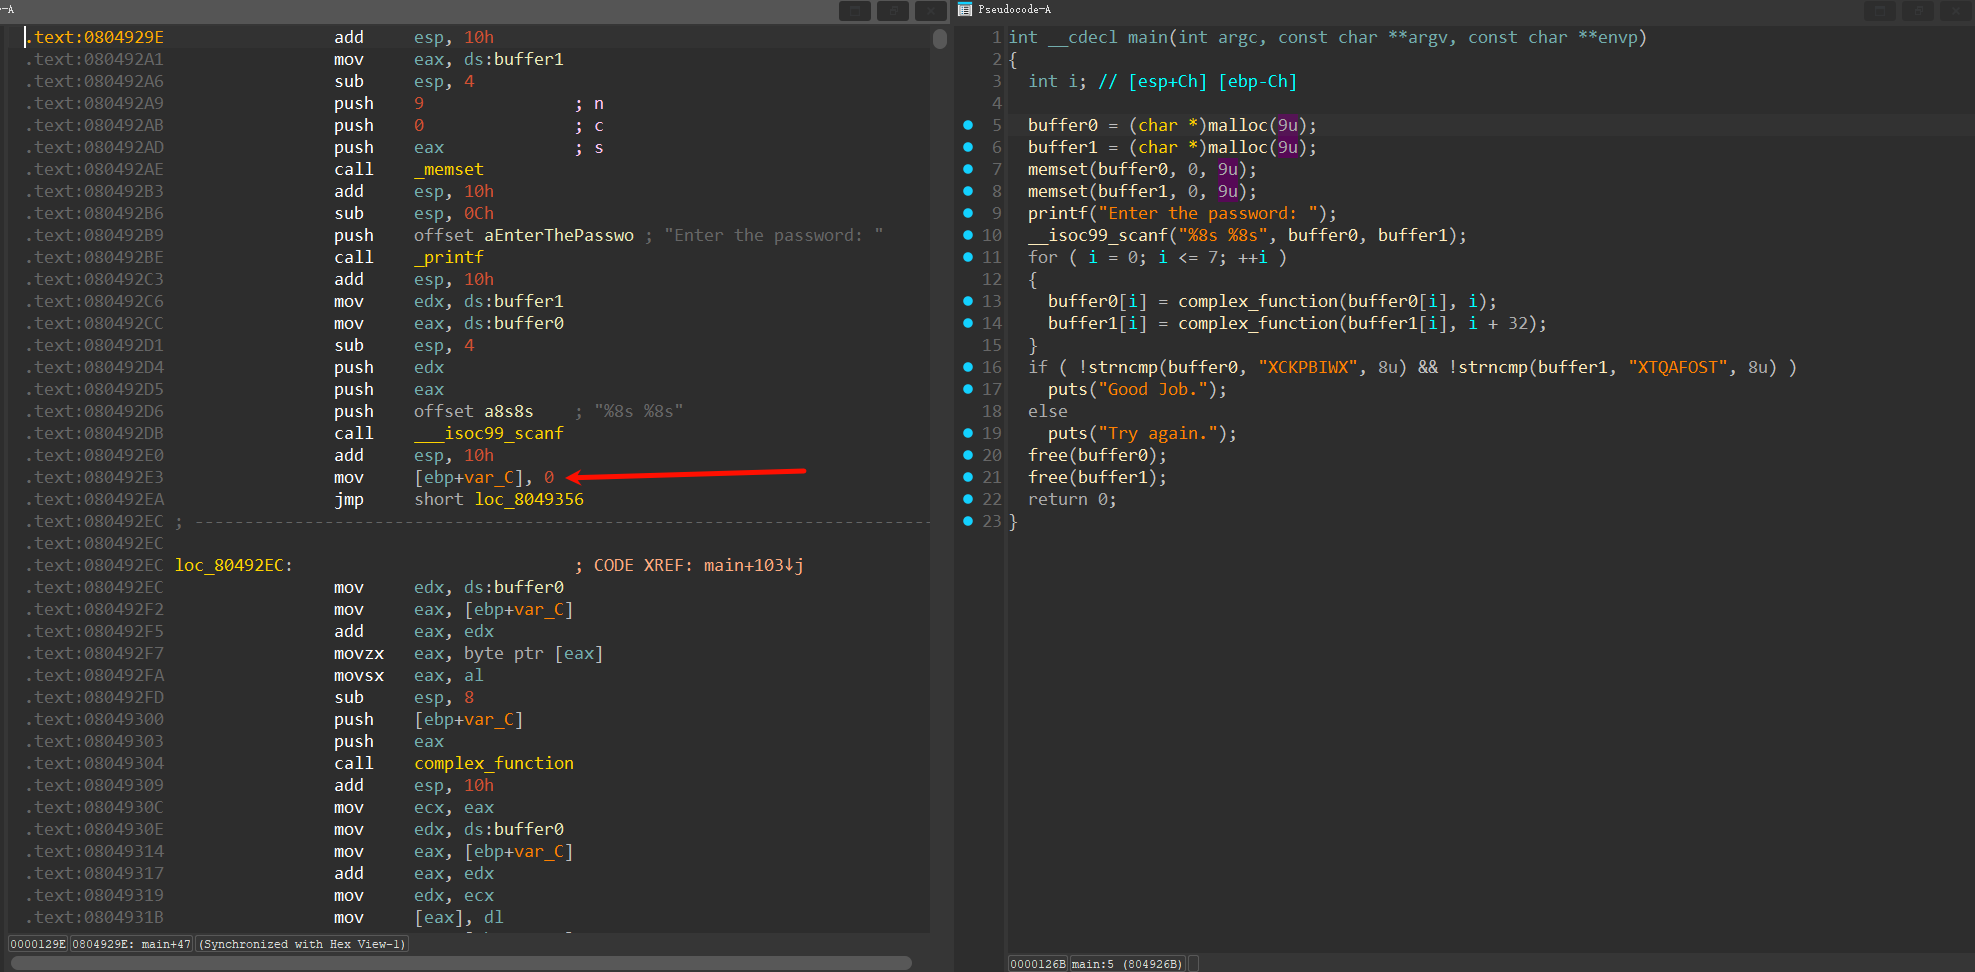This screenshot has height=972, width=1975.
Task: Click the '"XTQAFOST"' string in pseudocode
Action: click(x=1678, y=367)
